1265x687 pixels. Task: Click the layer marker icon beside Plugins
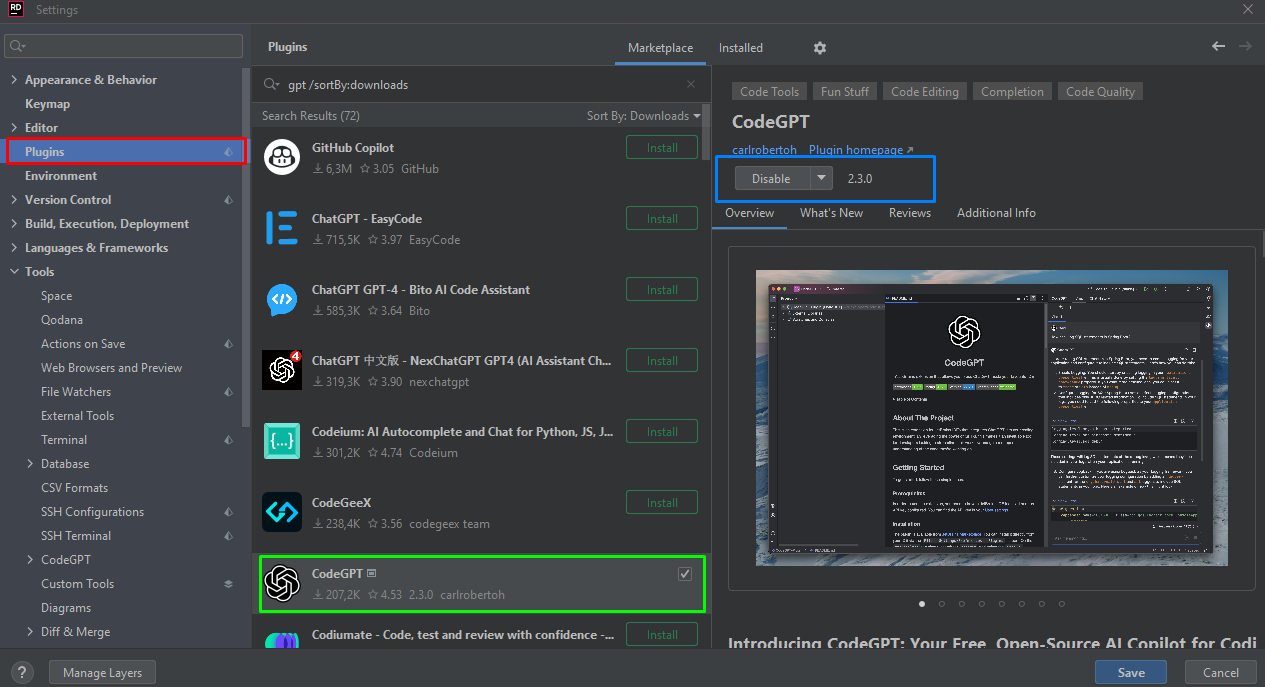coord(229,152)
